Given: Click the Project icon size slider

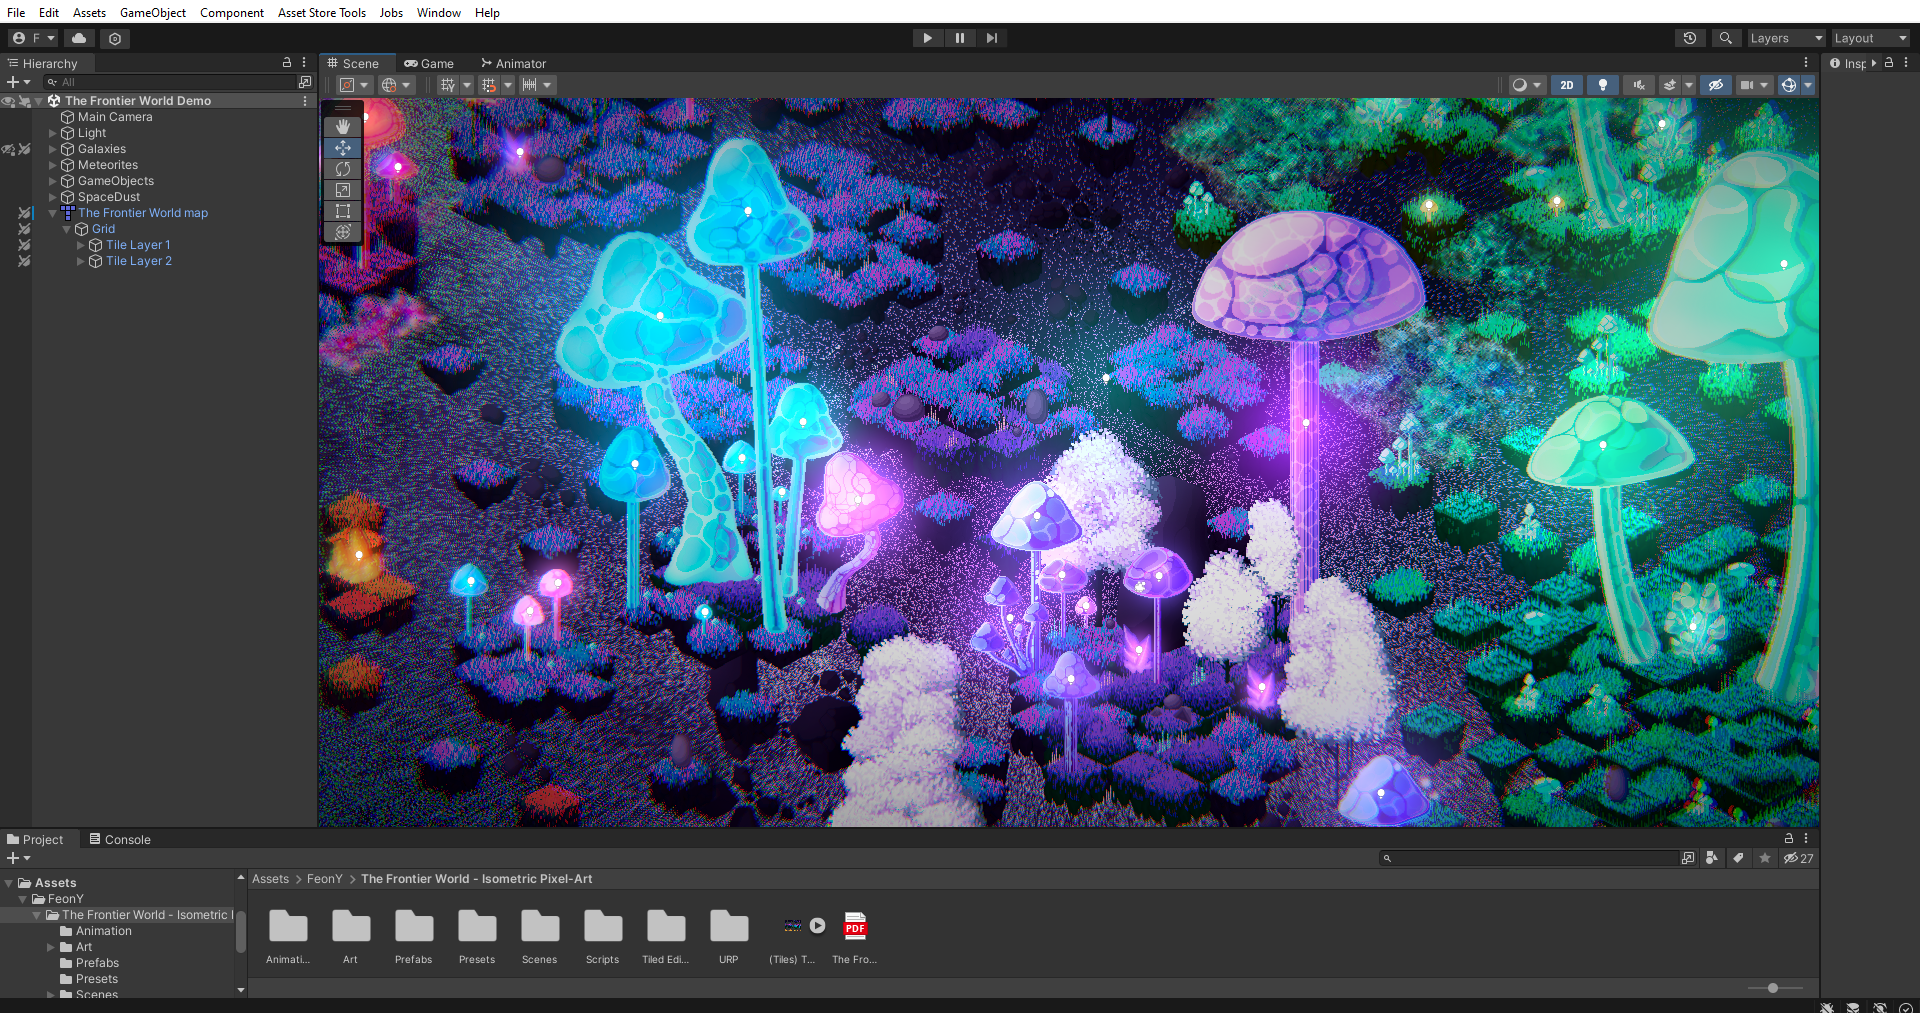Looking at the screenshot, I should click(1772, 988).
